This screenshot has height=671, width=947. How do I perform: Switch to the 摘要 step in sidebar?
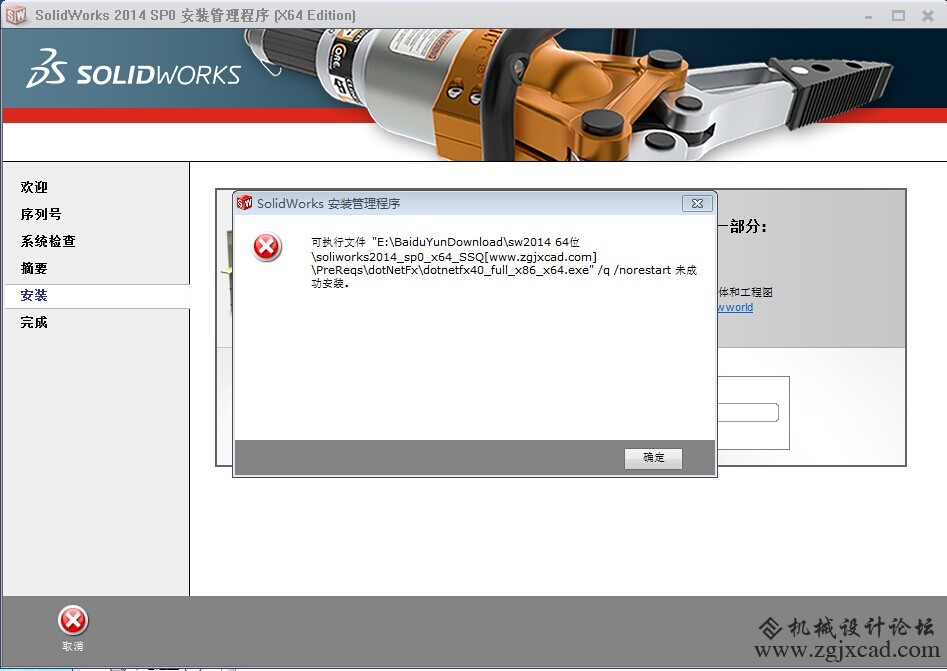click(x=34, y=268)
